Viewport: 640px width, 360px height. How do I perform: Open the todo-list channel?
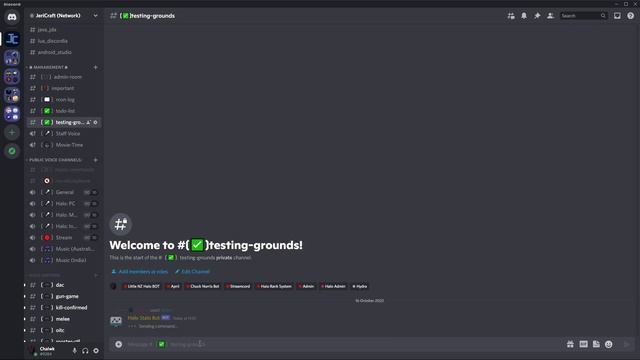coord(64,111)
